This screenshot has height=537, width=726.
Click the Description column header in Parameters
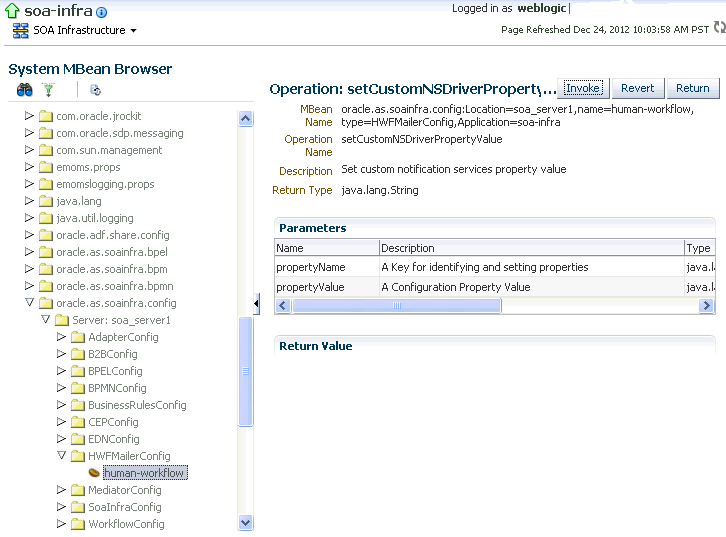click(x=532, y=248)
